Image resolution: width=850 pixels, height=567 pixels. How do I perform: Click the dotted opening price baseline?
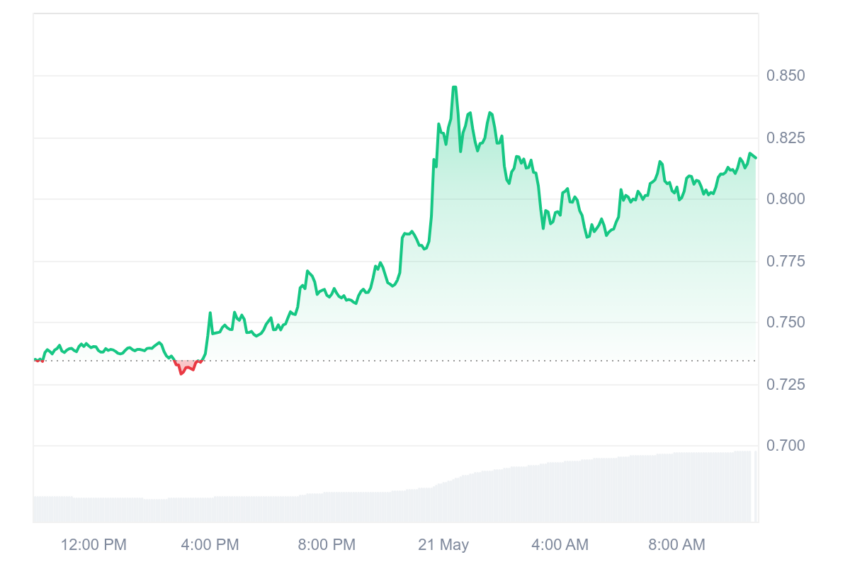pyautogui.click(x=396, y=360)
